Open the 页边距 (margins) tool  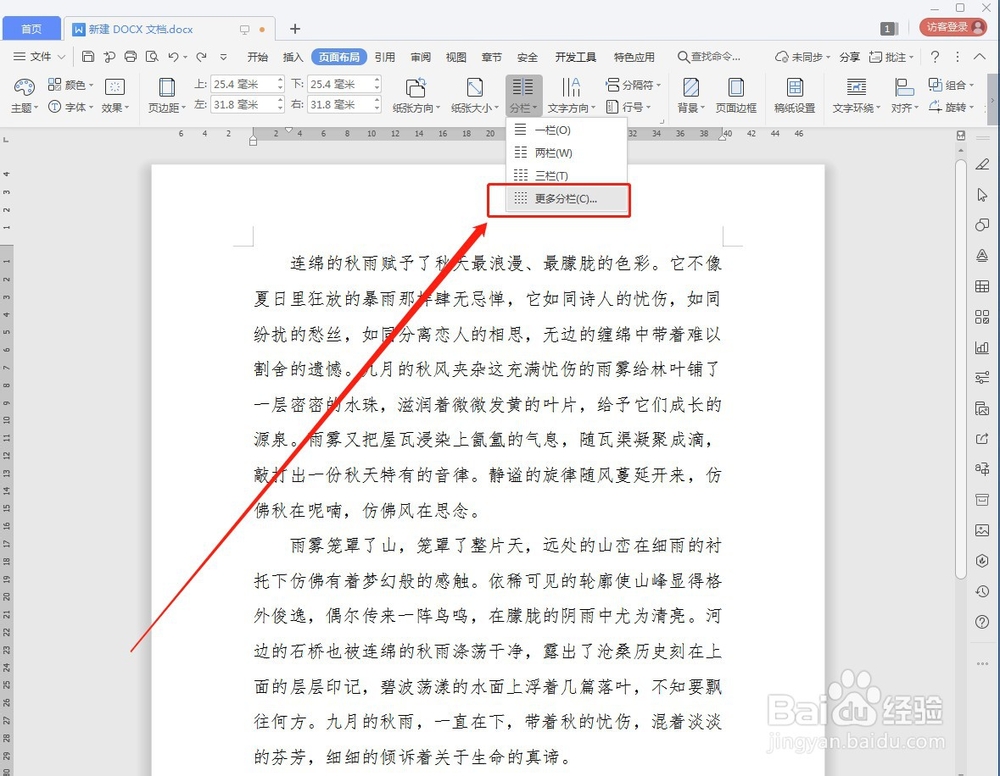[165, 95]
